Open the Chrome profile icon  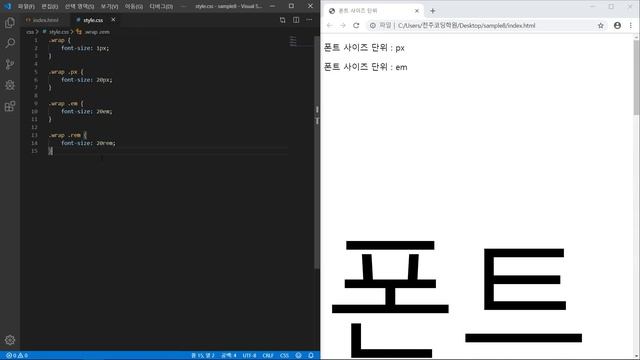617,25
